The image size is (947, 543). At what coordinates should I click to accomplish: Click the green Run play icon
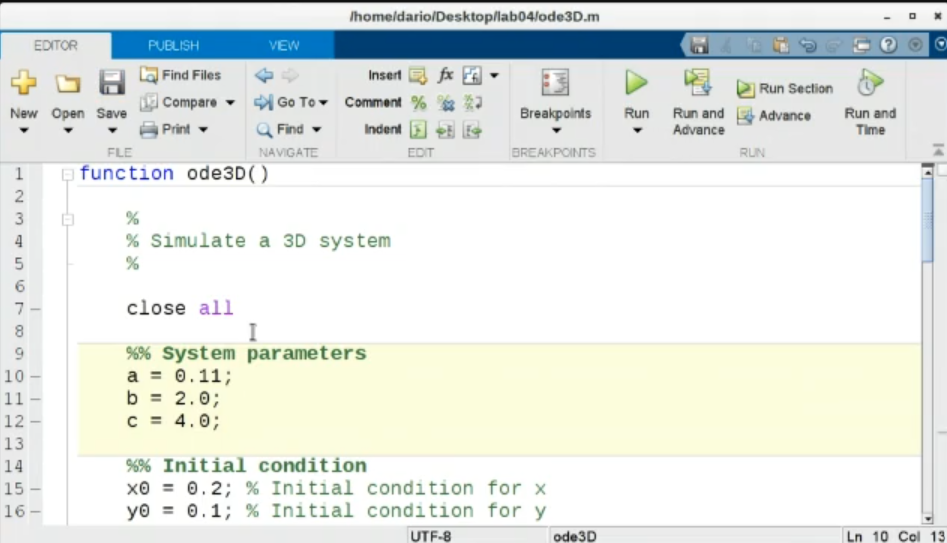tap(636, 83)
